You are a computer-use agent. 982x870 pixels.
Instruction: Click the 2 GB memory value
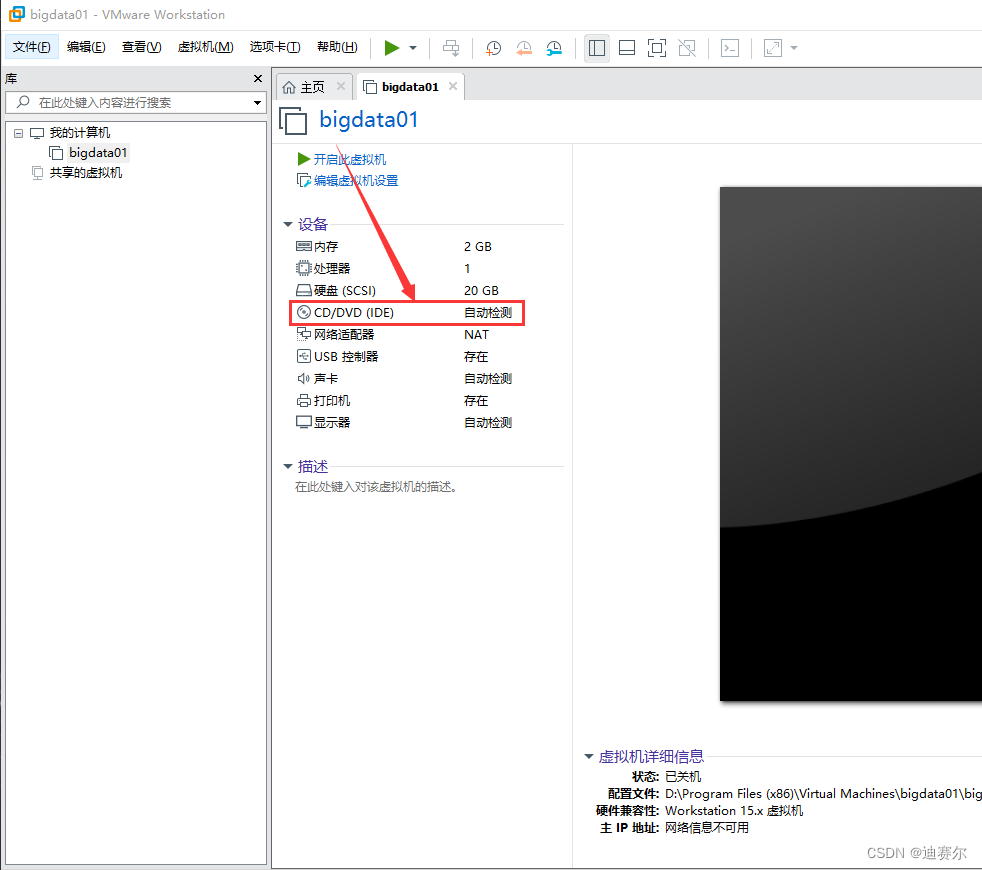pyautogui.click(x=478, y=247)
